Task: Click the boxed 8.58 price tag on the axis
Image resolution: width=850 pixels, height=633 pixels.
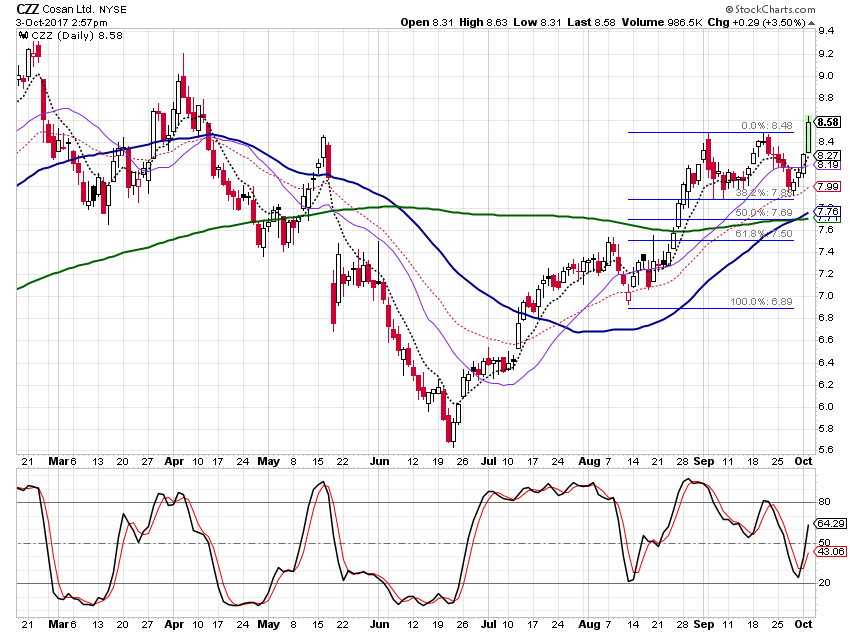Action: click(828, 122)
